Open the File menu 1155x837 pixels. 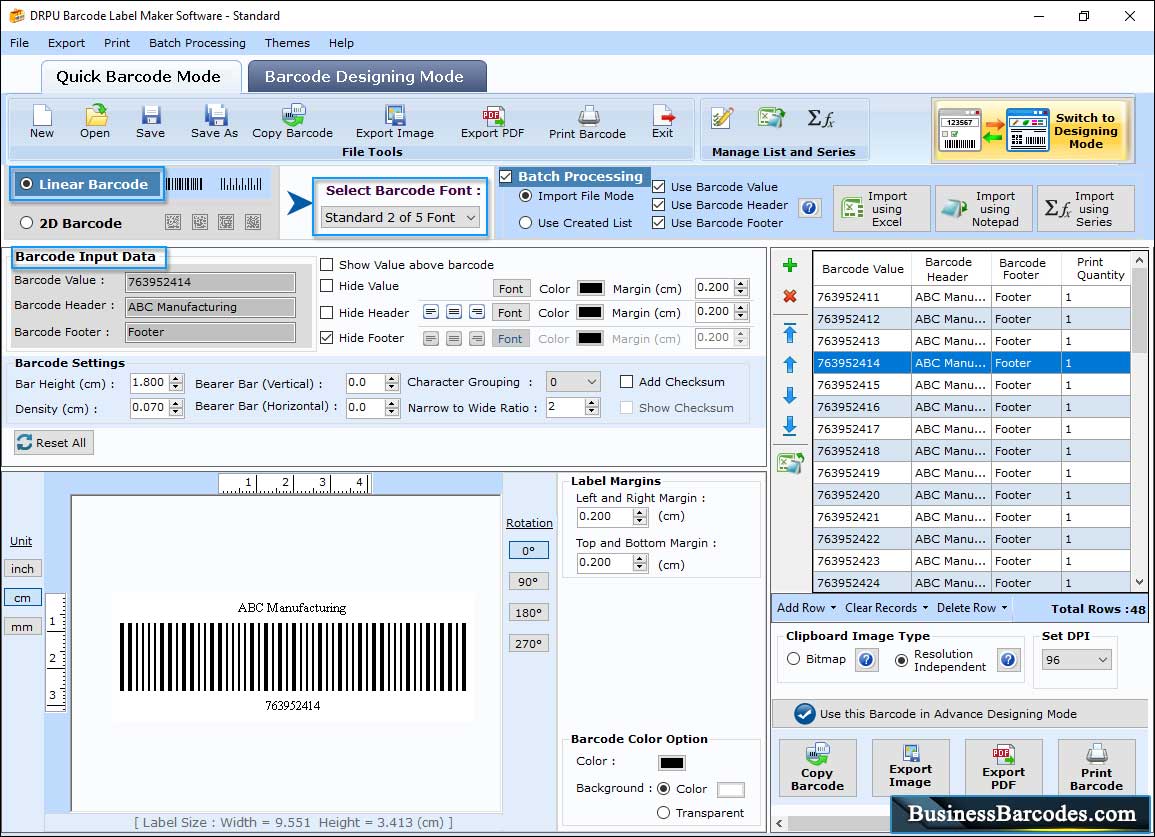point(19,43)
